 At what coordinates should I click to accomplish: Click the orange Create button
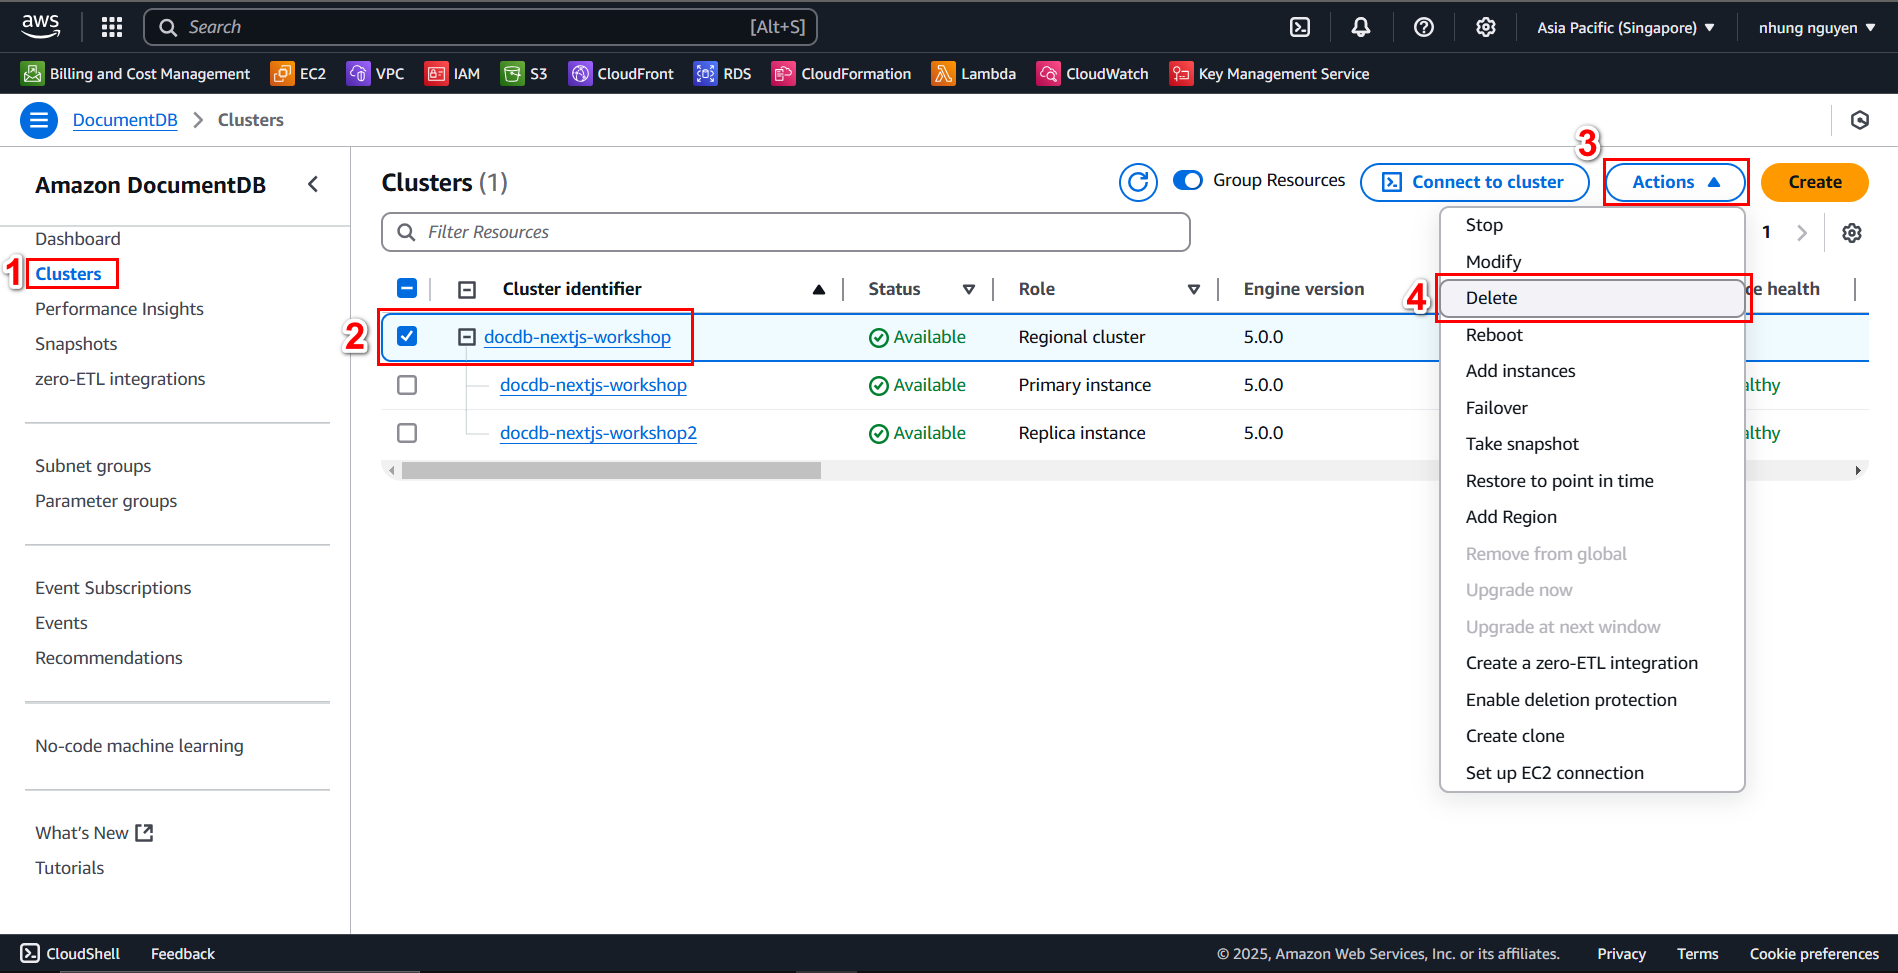click(x=1815, y=182)
